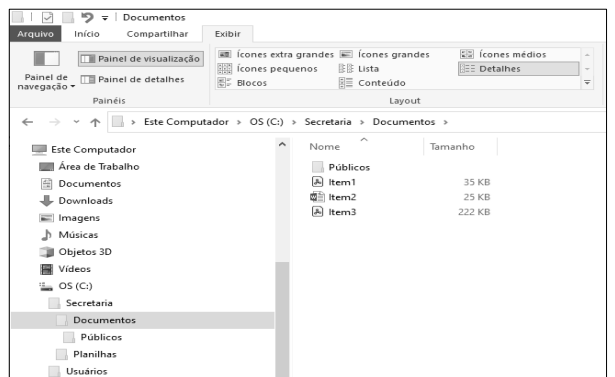
Task: Click the 35 KB size value
Action: coord(477,182)
